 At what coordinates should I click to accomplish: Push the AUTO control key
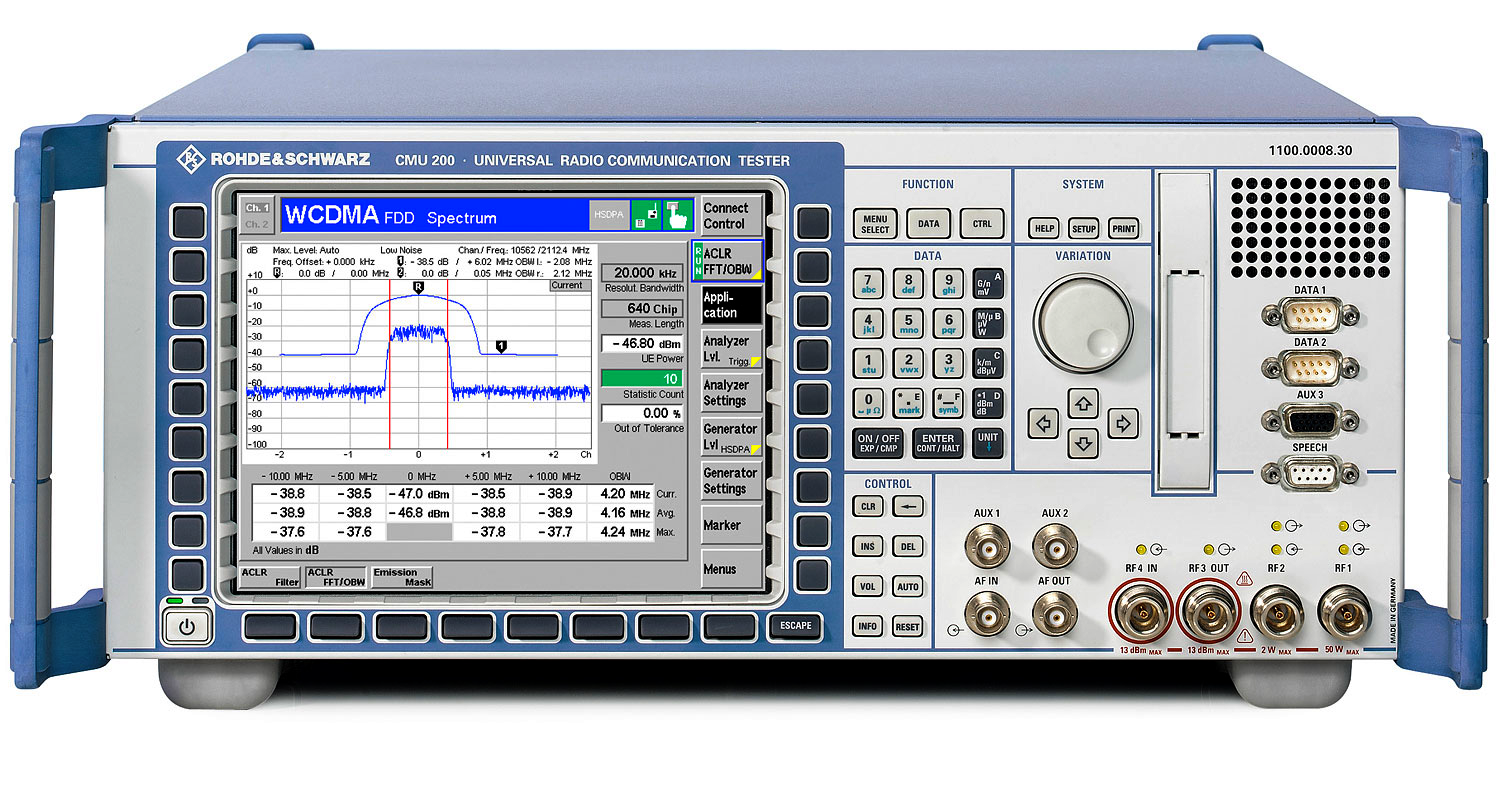click(907, 587)
